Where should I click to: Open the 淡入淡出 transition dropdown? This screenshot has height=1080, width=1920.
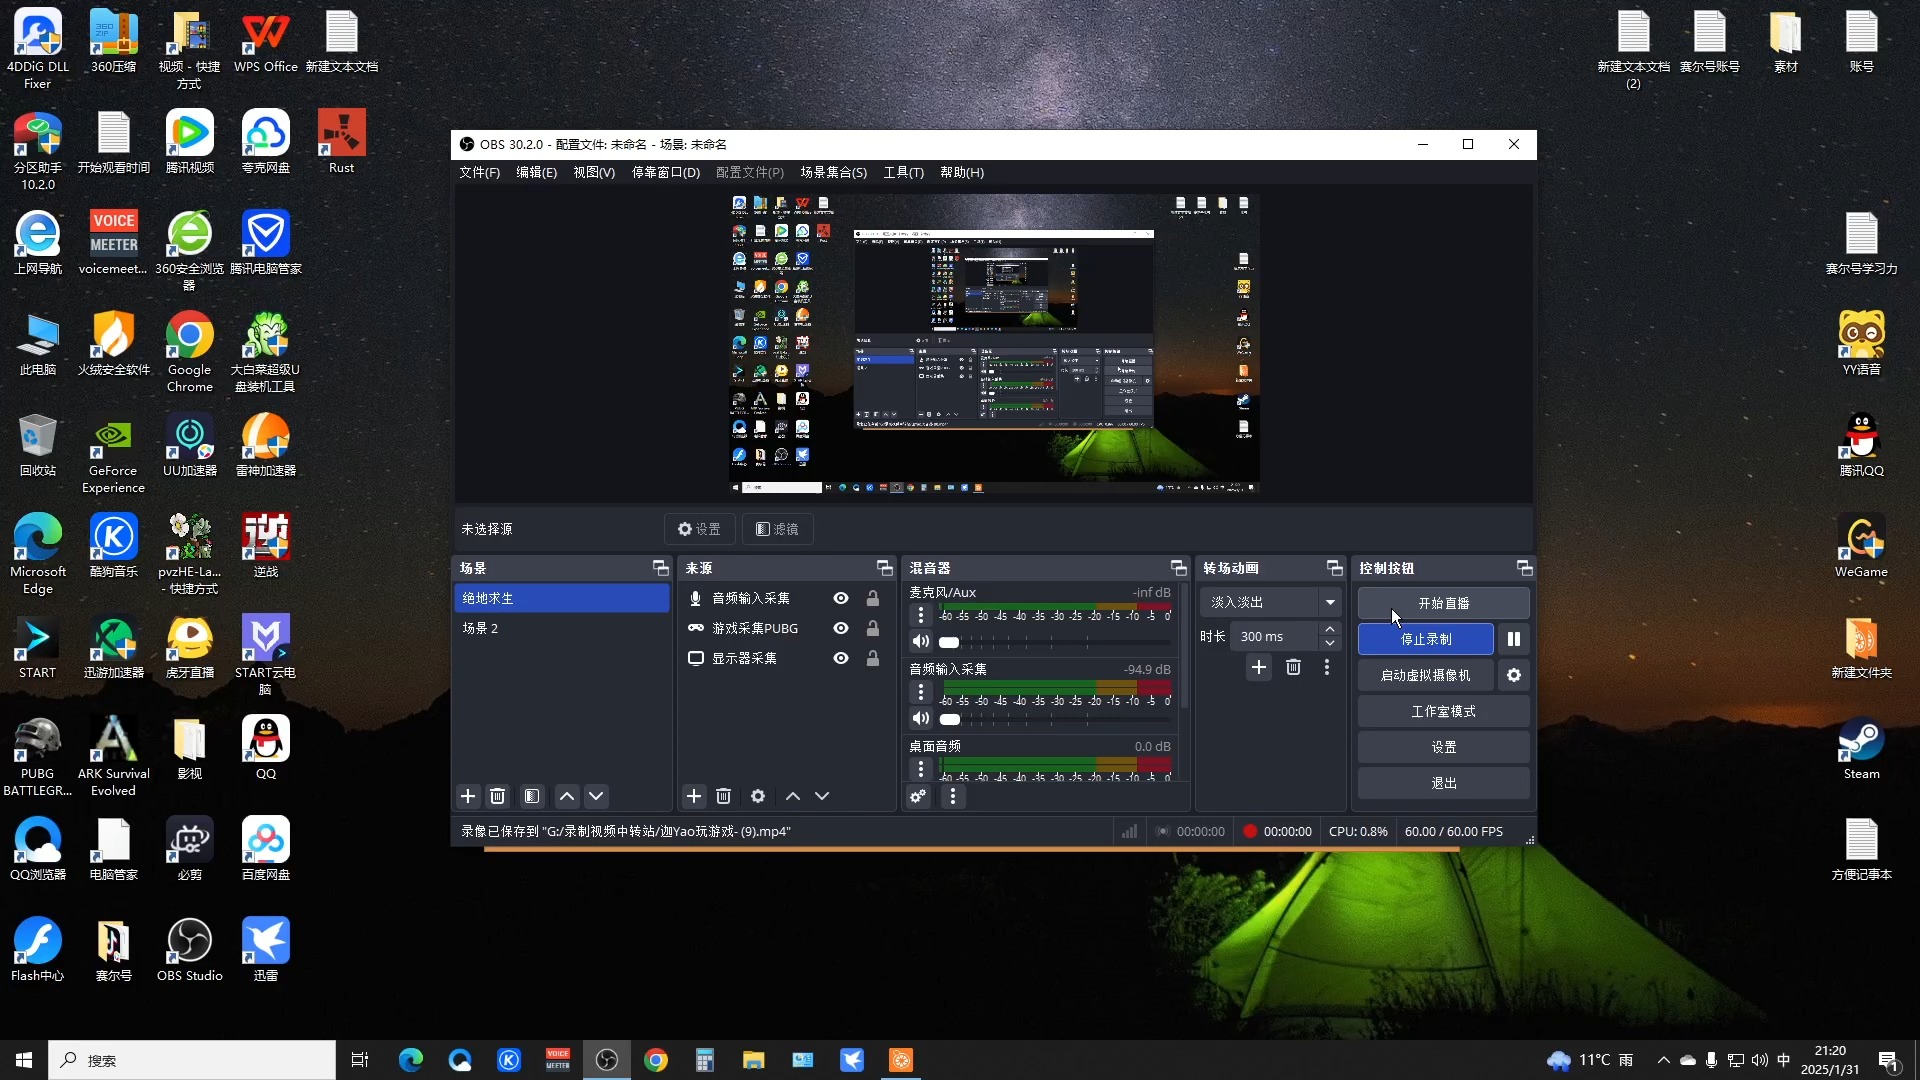tap(1271, 602)
